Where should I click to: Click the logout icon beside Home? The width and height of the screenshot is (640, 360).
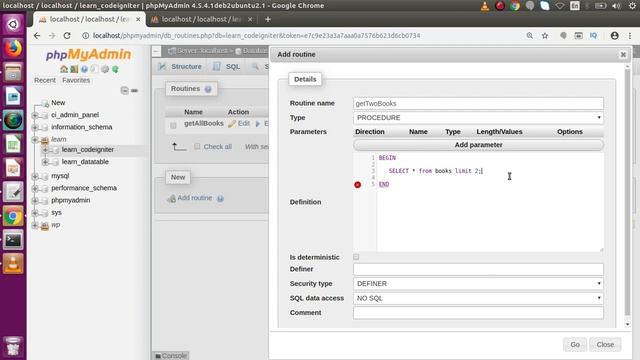pyautogui.click(x=74, y=69)
